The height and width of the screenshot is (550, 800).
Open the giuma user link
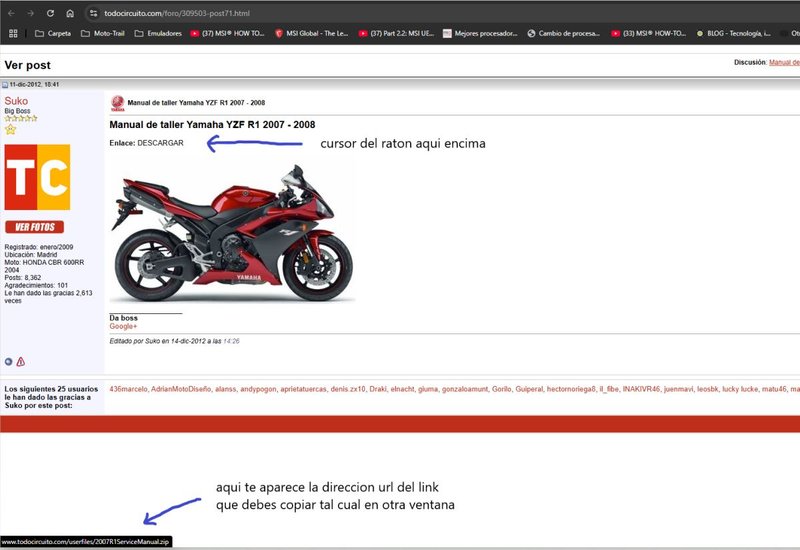pos(428,389)
